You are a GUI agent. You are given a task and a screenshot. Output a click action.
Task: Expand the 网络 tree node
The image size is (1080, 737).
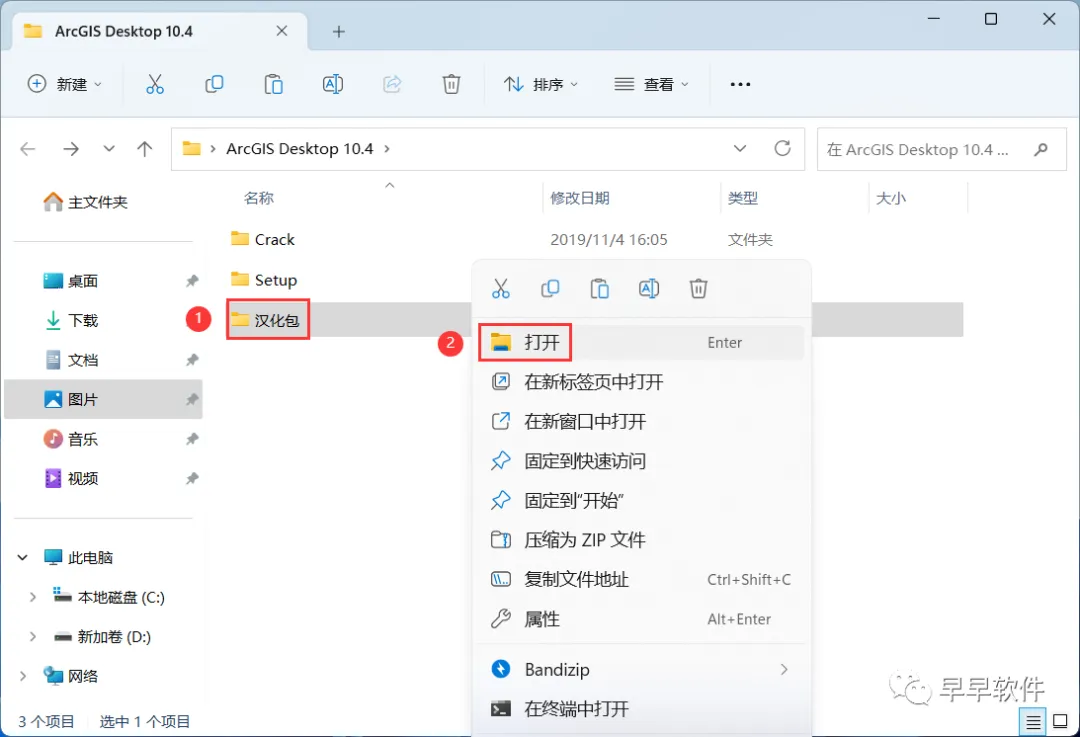pos(23,676)
